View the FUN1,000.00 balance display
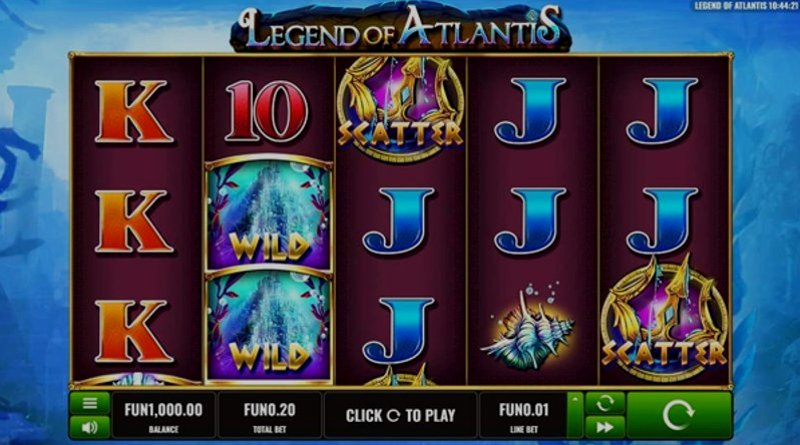This screenshot has height=445, width=800. (x=163, y=415)
